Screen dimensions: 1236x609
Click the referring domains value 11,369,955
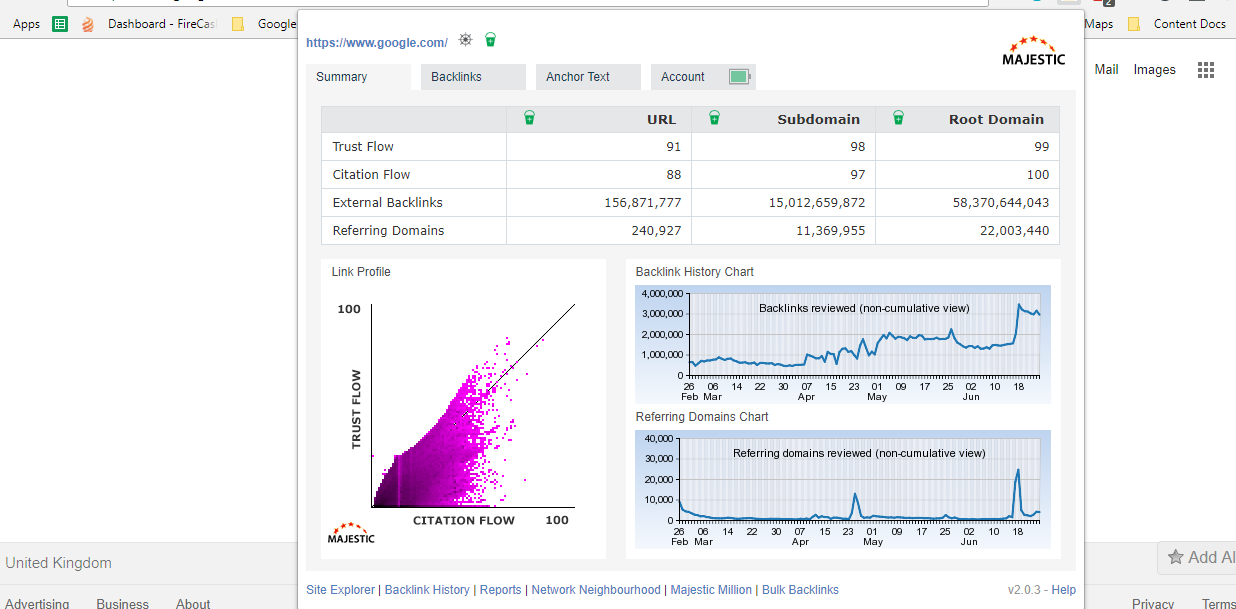coord(831,231)
